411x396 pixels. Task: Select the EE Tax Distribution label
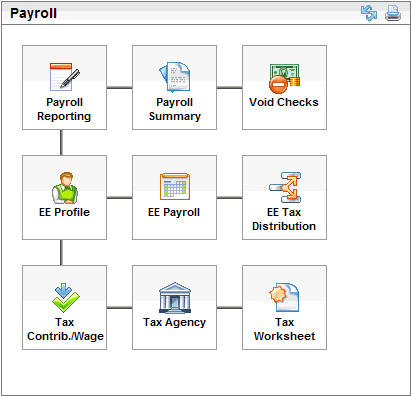pos(284,219)
